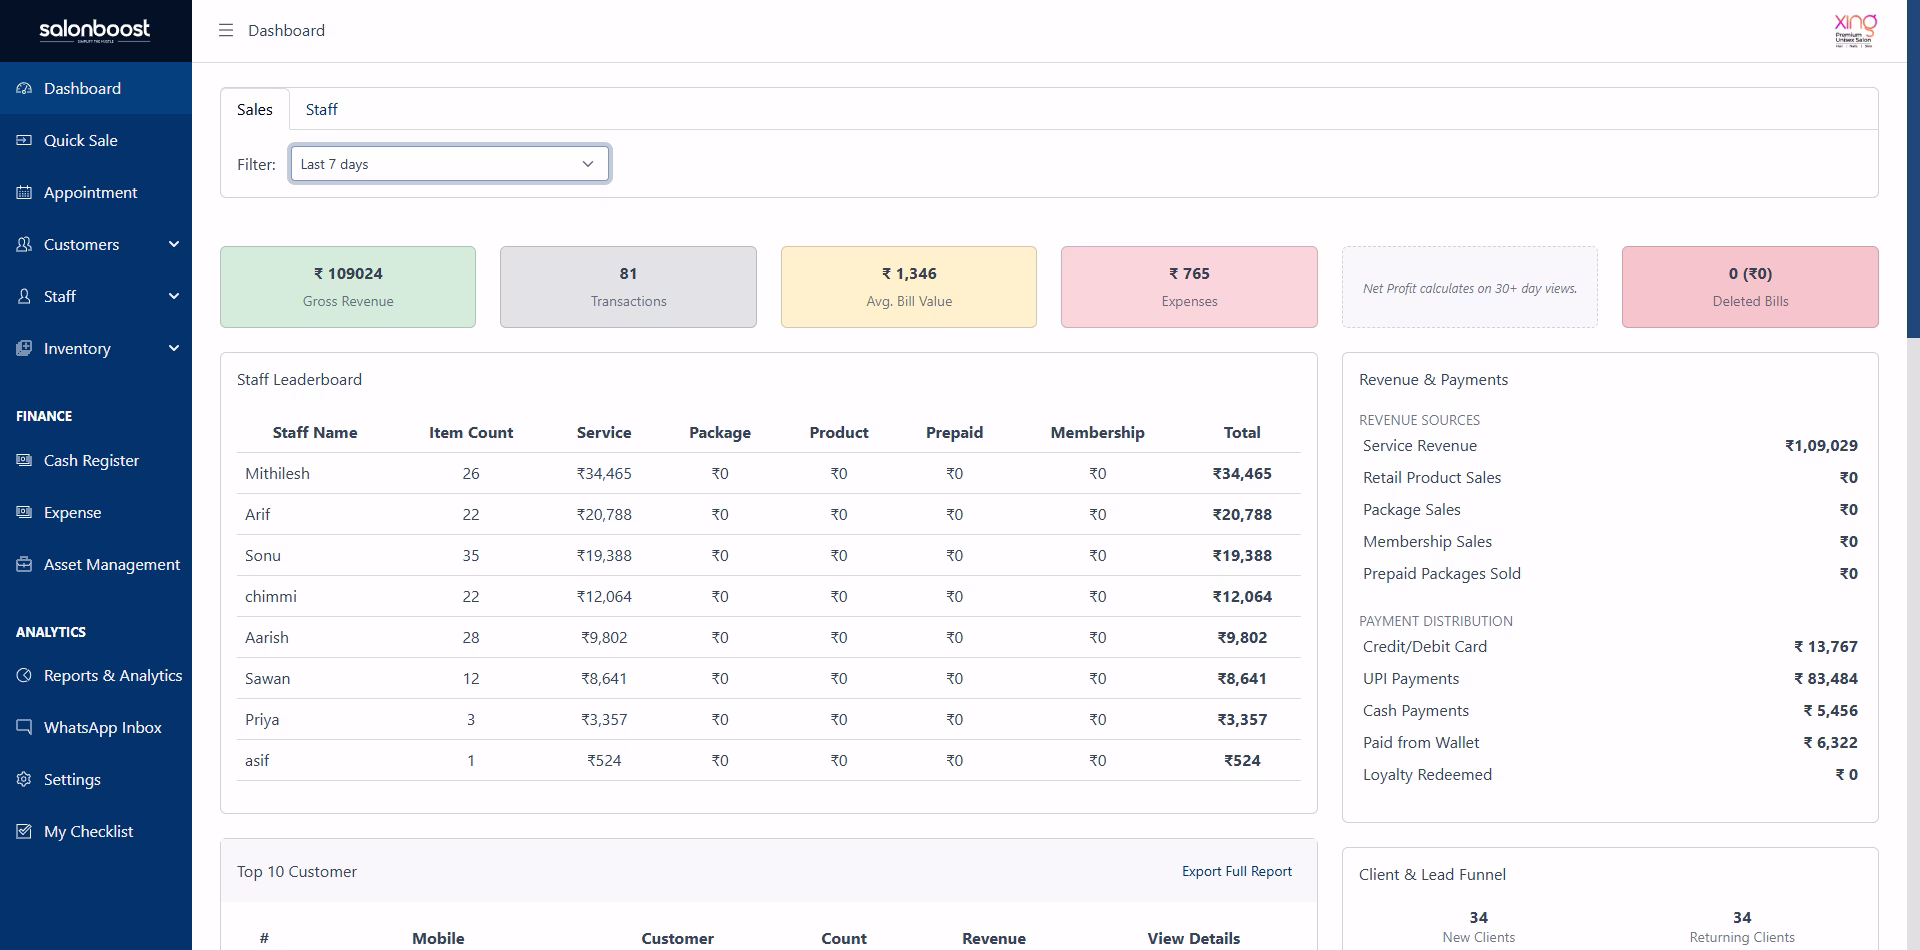Screen dimensions: 1920x950
Task: Click the Total column header in leaderboard
Action: click(x=1242, y=432)
